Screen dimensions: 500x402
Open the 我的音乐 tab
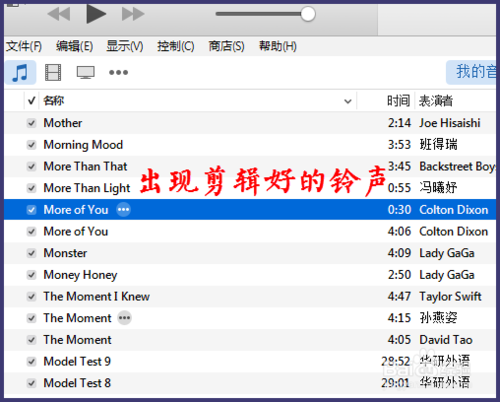click(x=471, y=72)
